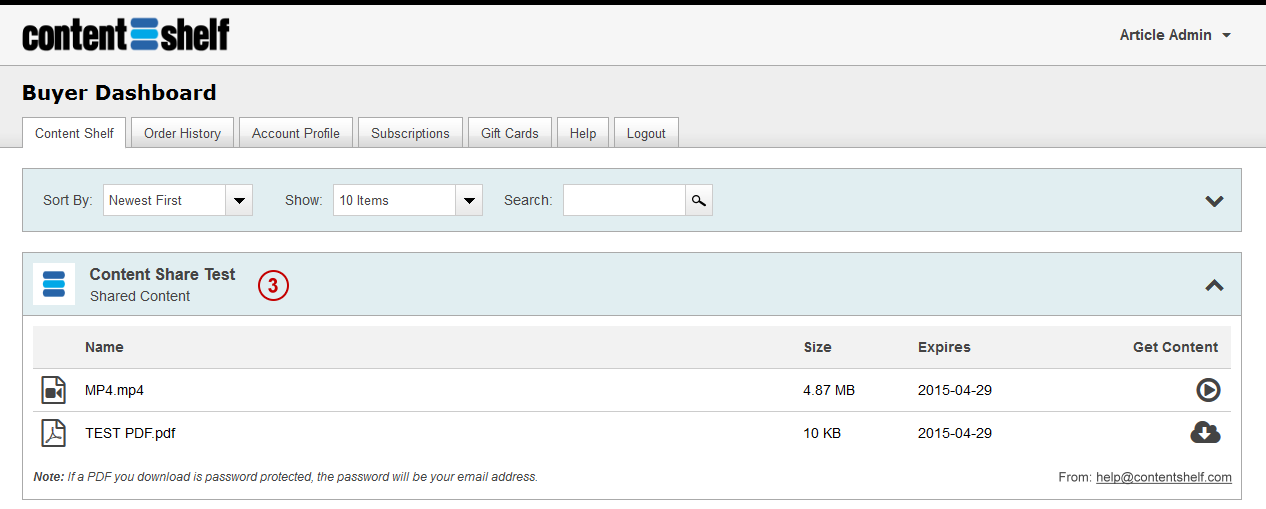Click the help@contentshelf.com email link

pos(1164,477)
